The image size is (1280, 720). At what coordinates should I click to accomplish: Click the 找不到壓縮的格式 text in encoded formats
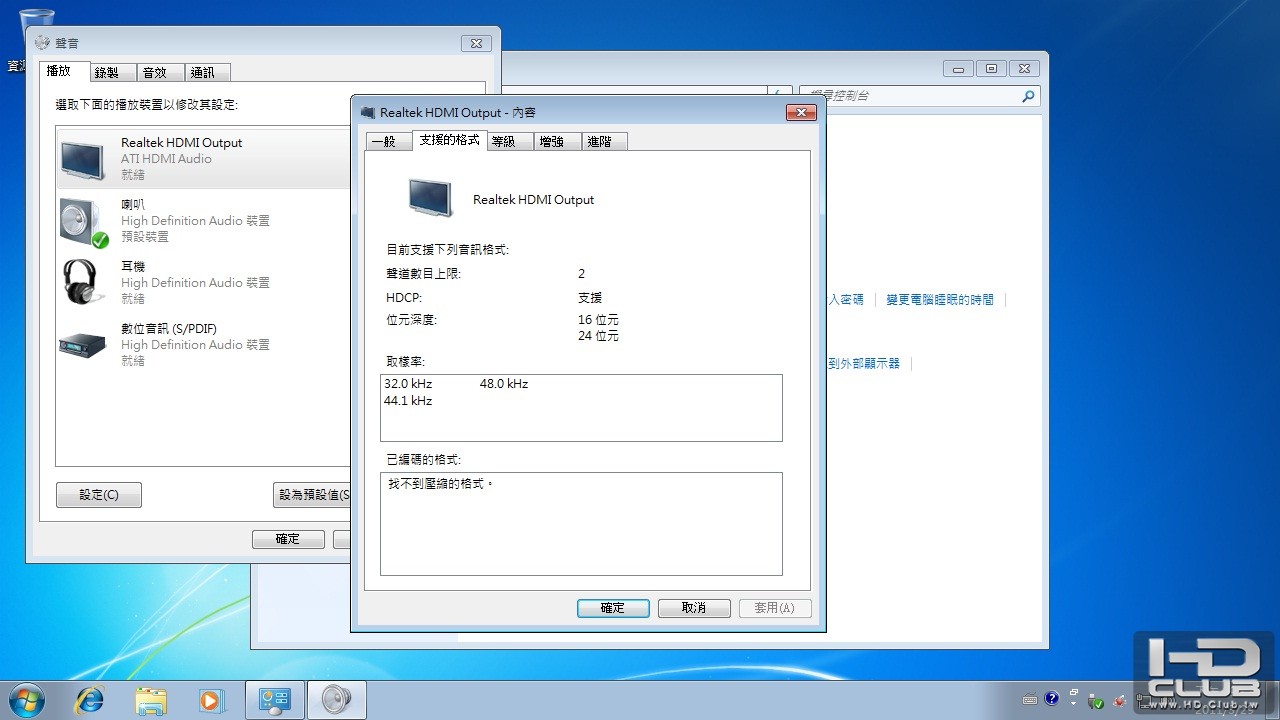pos(441,484)
